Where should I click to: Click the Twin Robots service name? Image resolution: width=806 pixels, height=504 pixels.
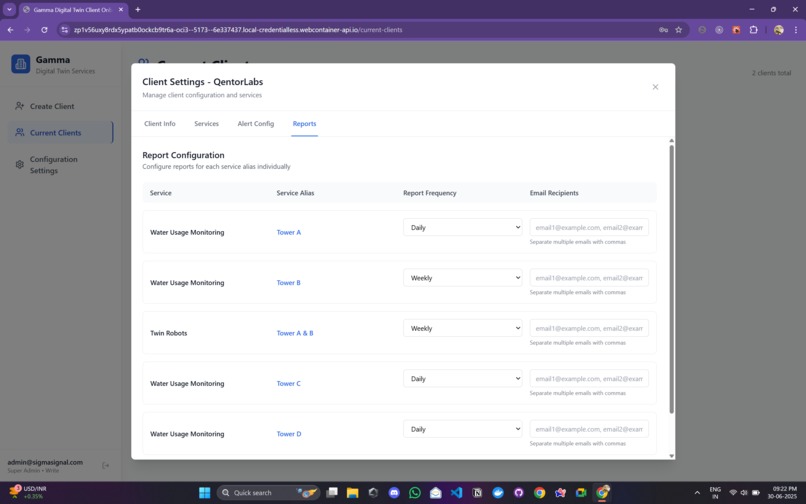point(169,333)
